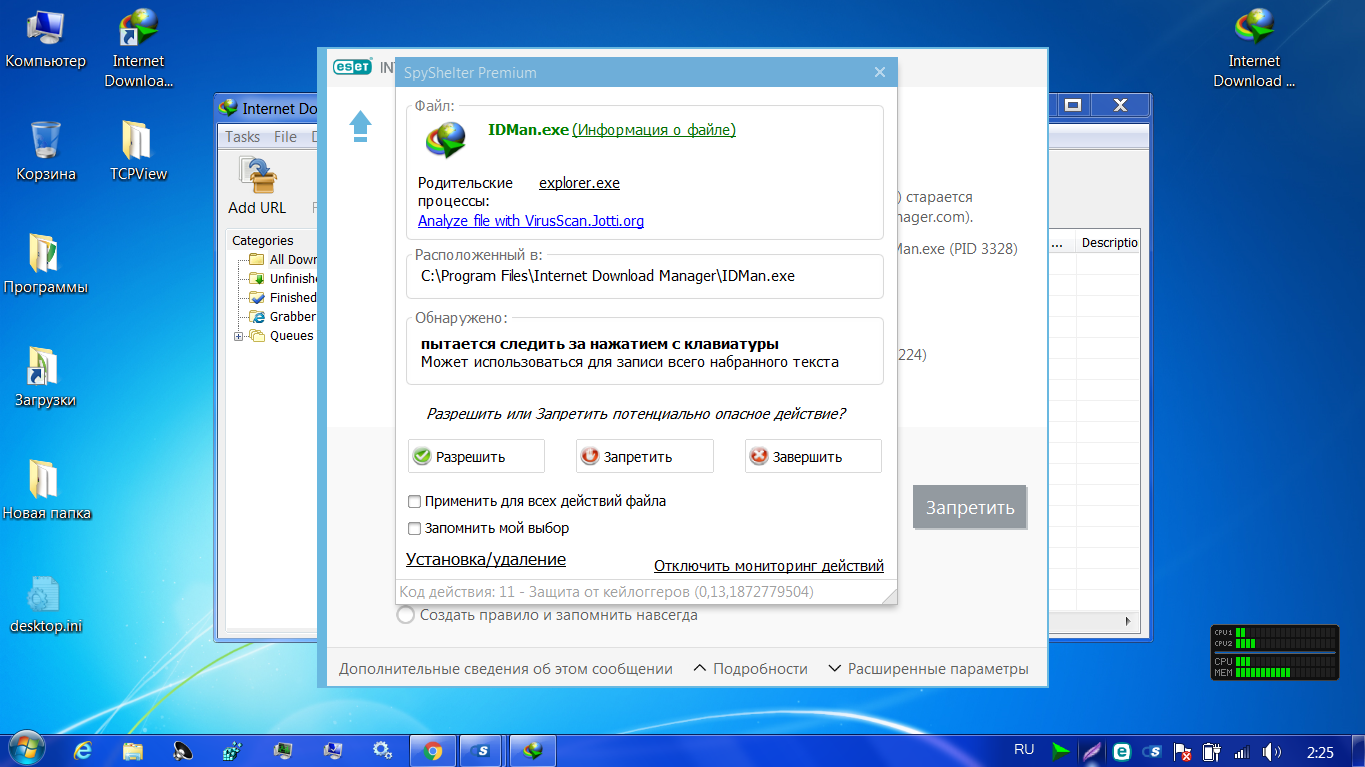Switch to Internet Download Manager taskbar button
Screen dimensions: 1365x767
(534, 750)
